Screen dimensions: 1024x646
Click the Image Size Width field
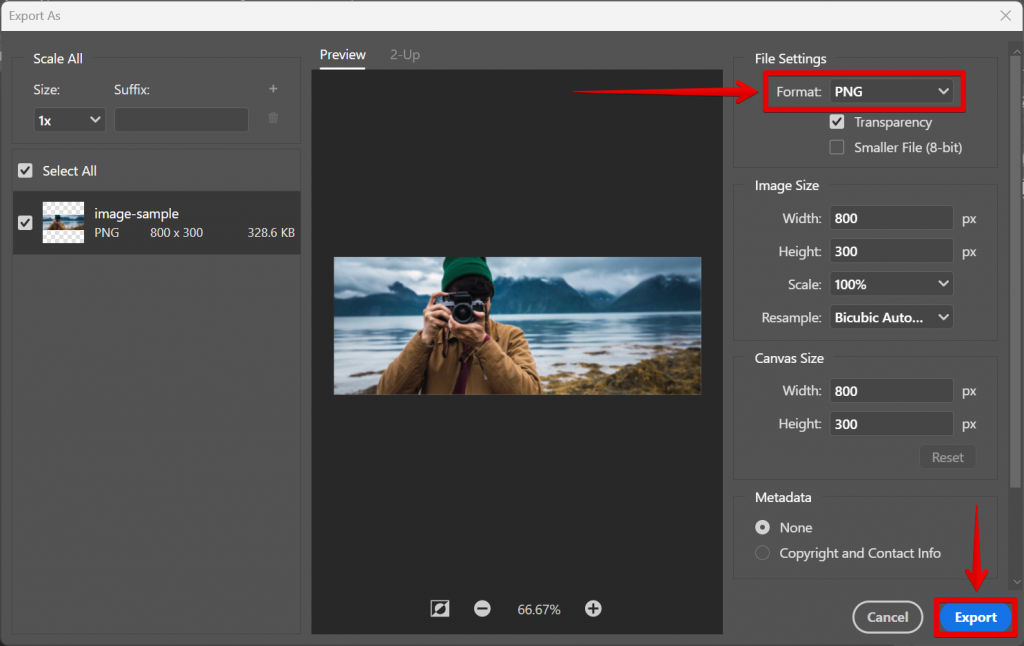[x=891, y=218]
